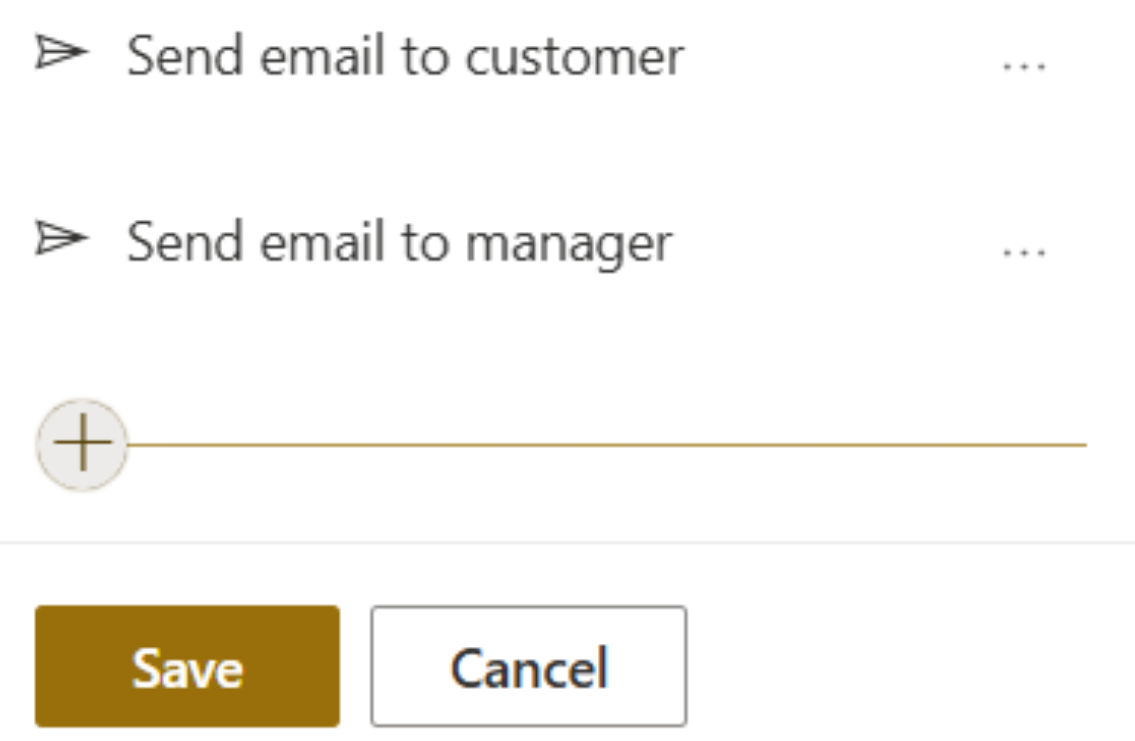
Task: Open the manager row by clicking its label
Action: [400, 243]
